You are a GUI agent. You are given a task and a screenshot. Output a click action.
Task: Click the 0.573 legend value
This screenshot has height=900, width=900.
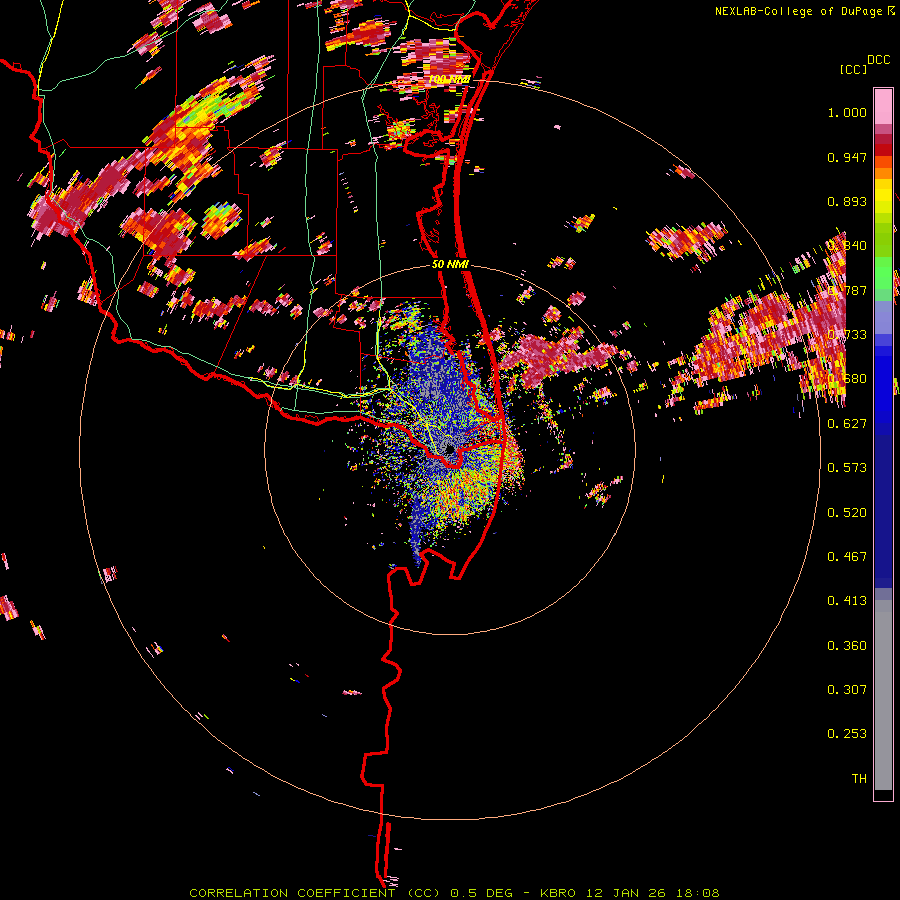coord(847,468)
